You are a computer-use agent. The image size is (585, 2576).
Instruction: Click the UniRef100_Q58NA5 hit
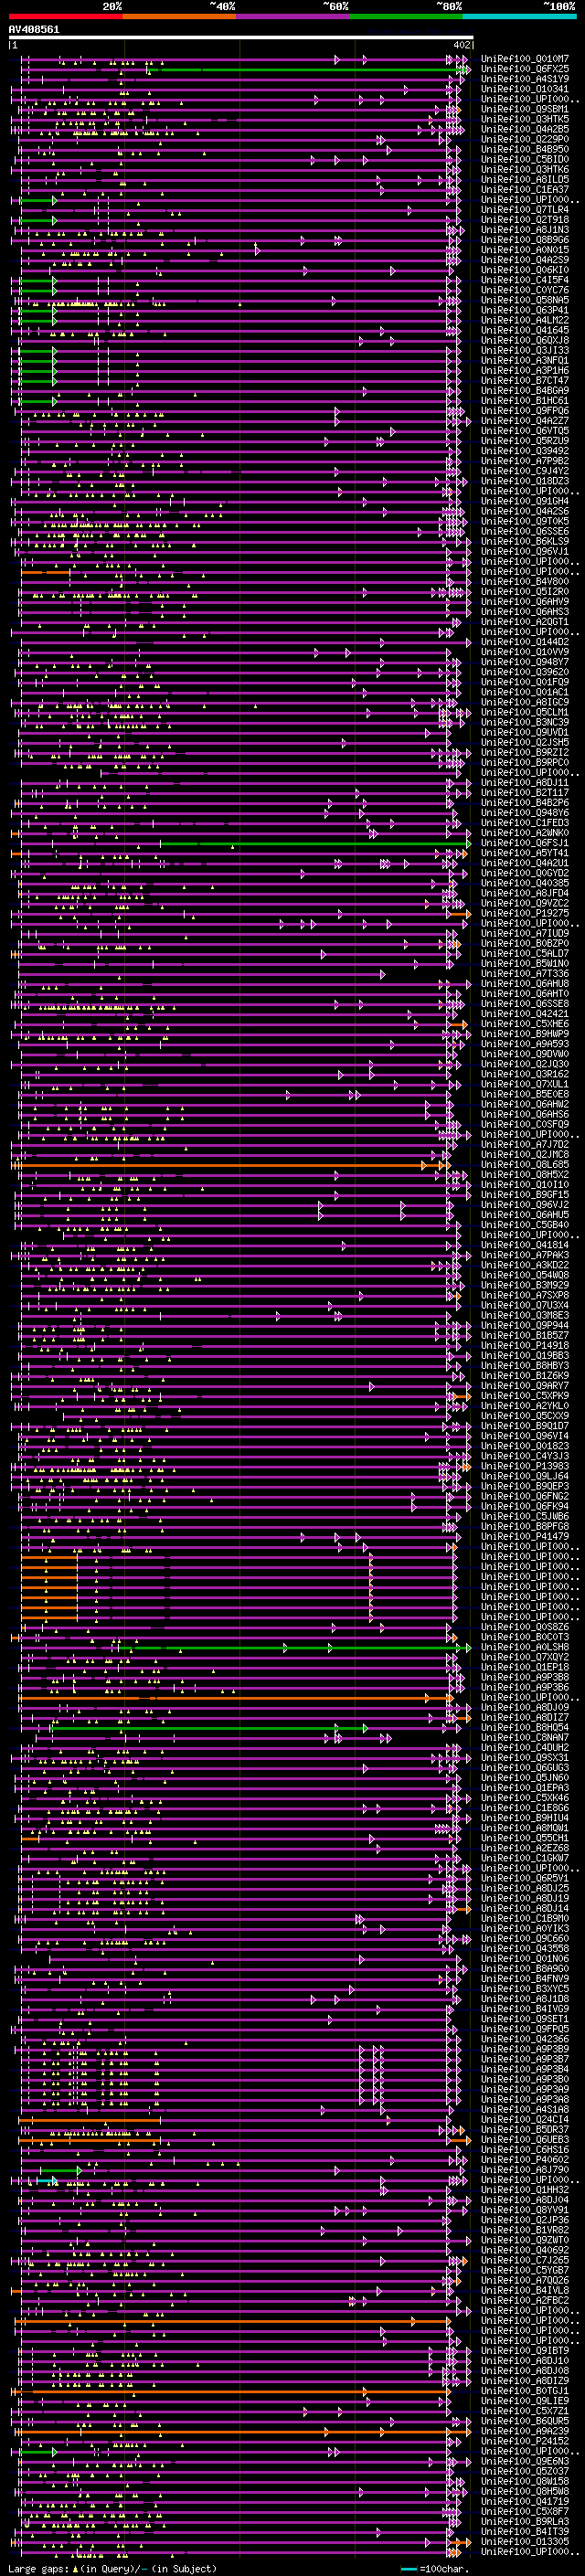524,300
